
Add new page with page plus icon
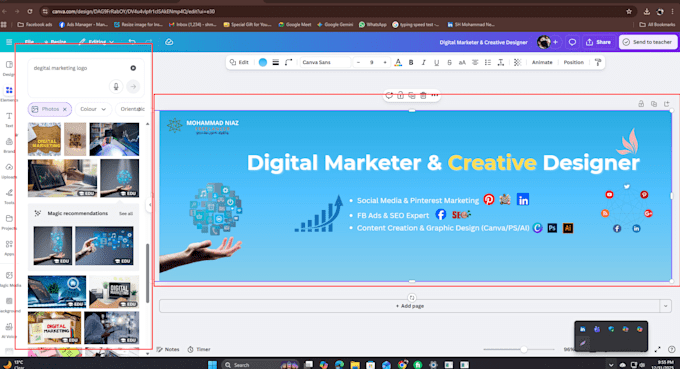coord(667,104)
